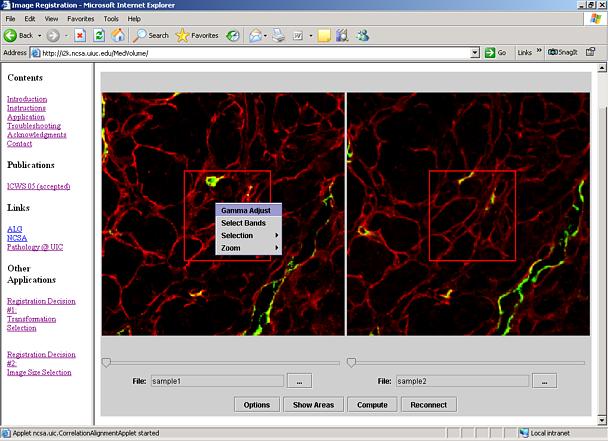The image size is (608, 441).
Task: Click the Show Areas button
Action: coord(314,405)
